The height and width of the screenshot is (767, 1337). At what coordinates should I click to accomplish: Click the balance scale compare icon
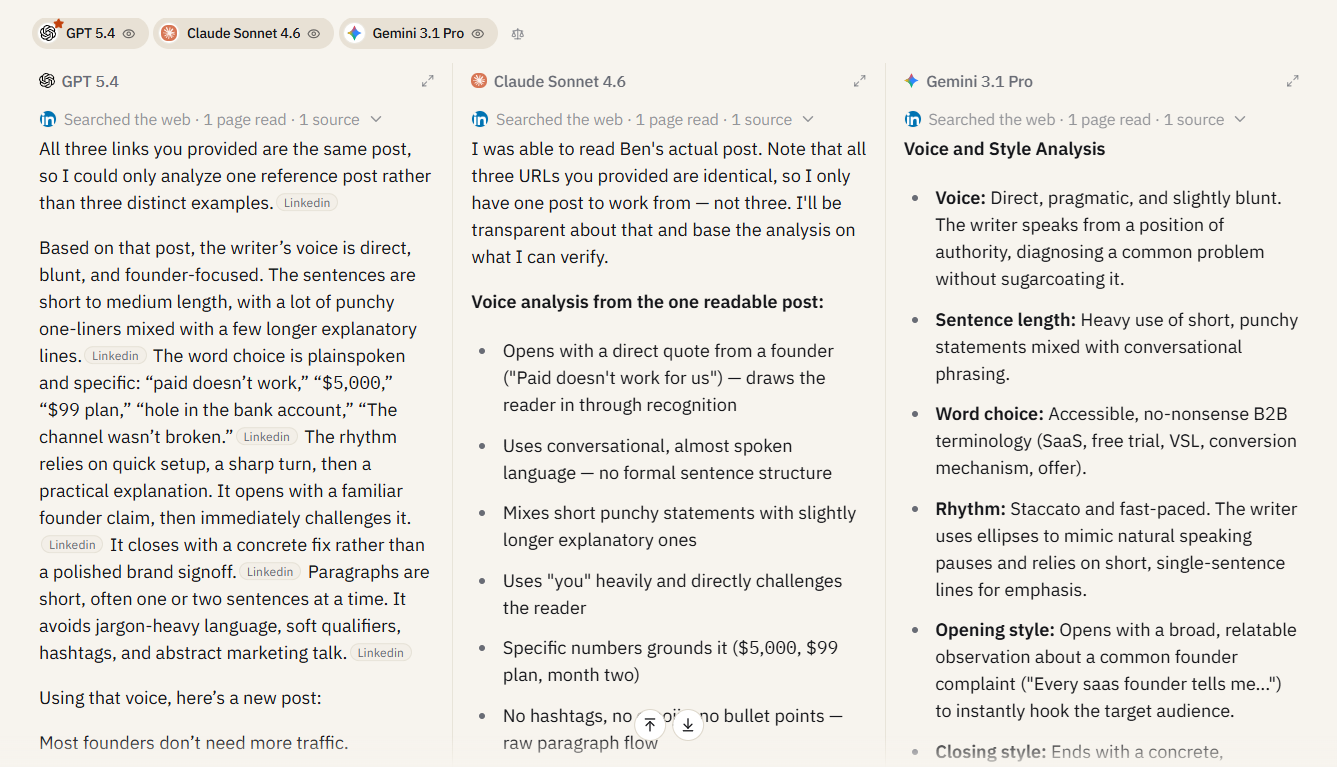point(517,33)
